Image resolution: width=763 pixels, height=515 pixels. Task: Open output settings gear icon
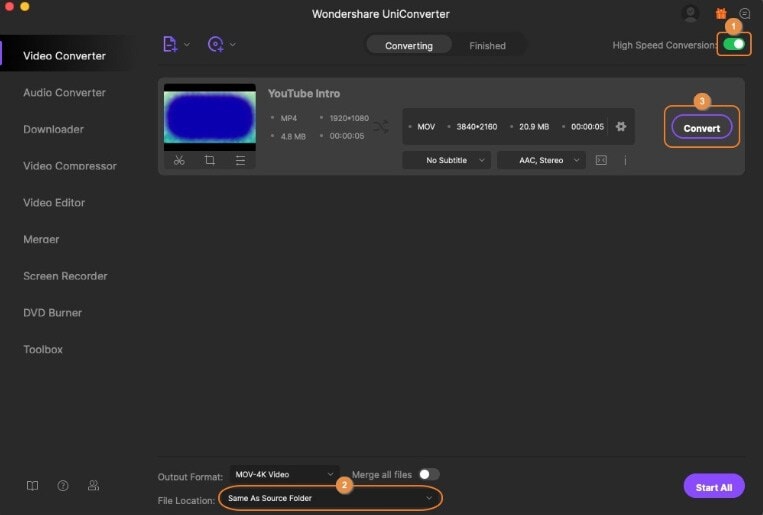point(621,127)
